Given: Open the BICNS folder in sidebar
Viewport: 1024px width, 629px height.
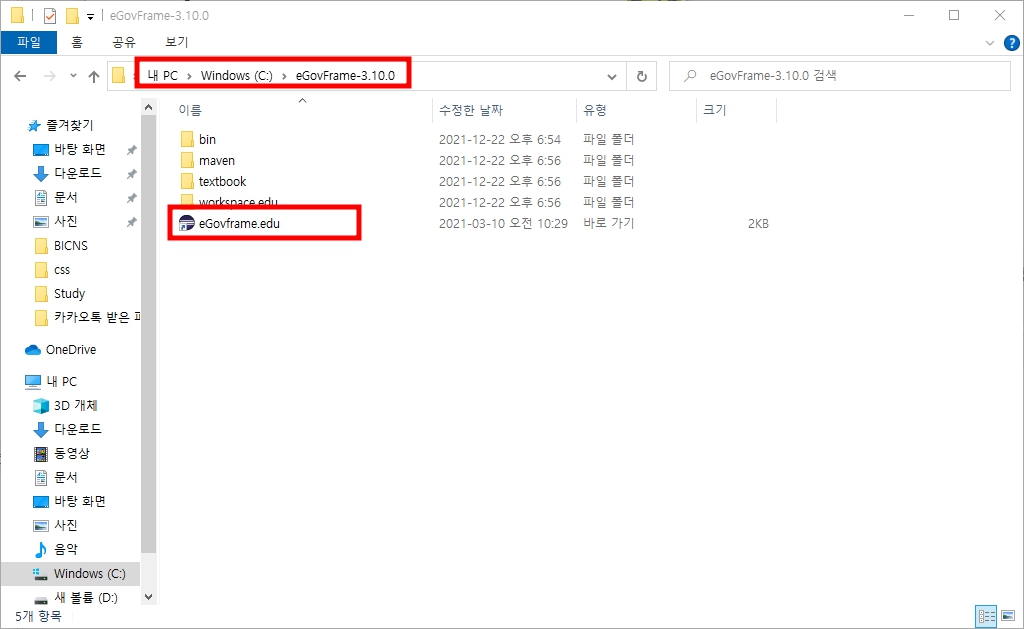Looking at the screenshot, I should click(71, 246).
